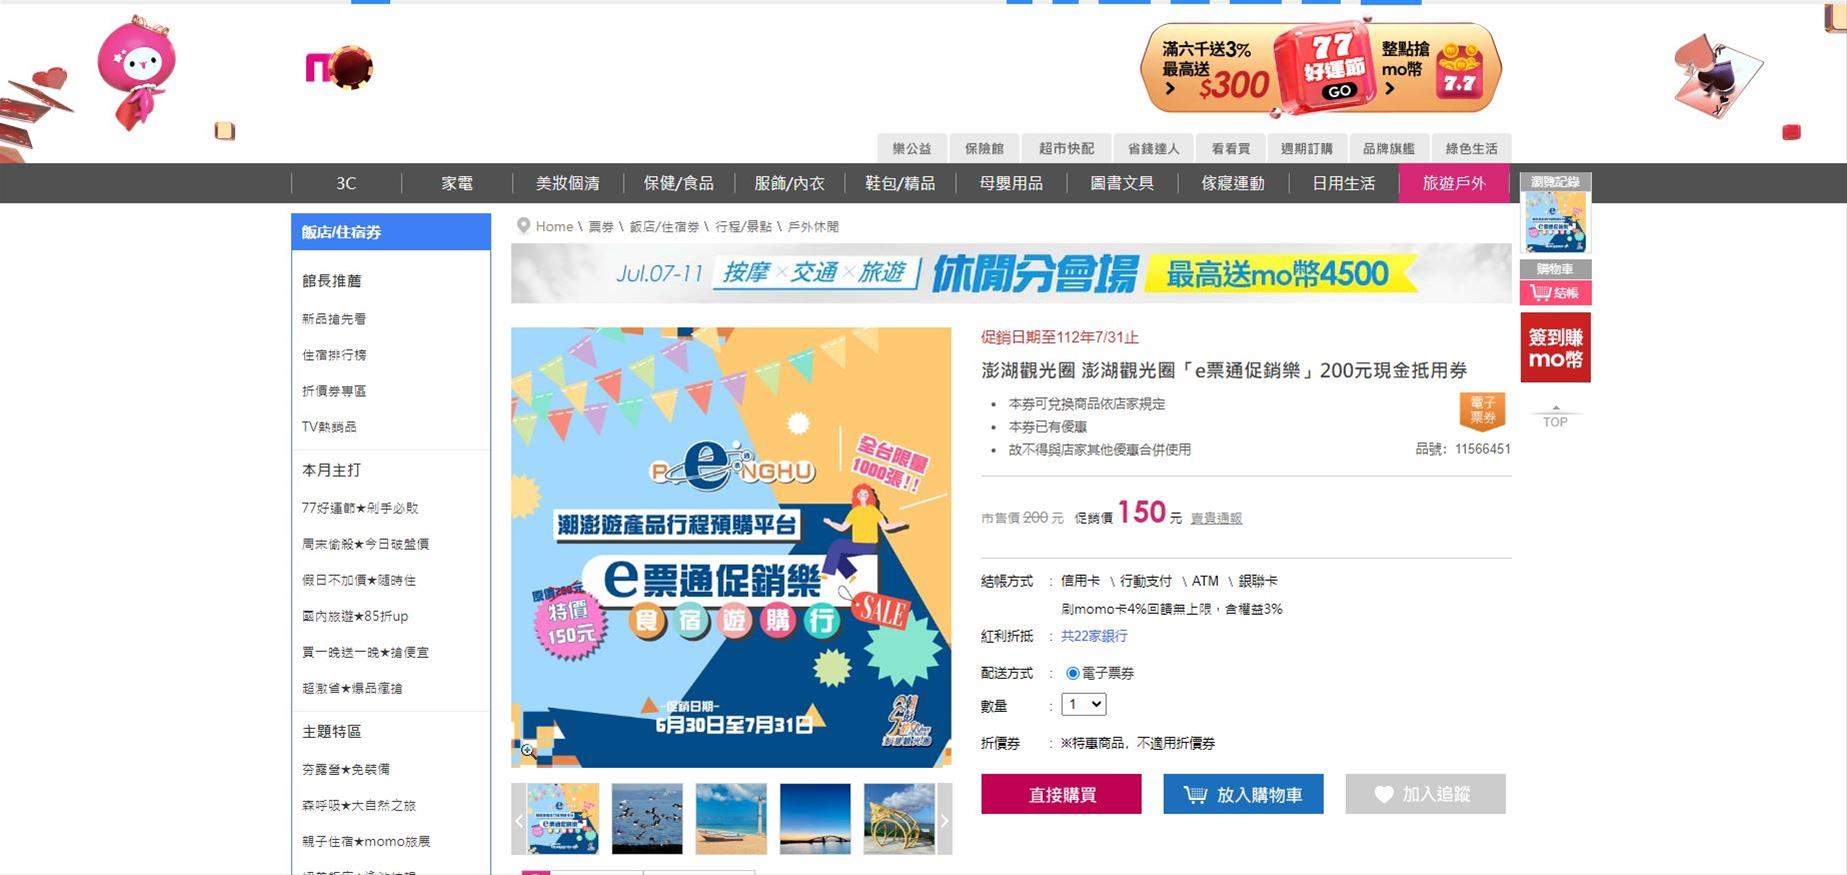The image size is (1847, 875).
Task: Open the 行程/景點 breadcrumb link
Action: (x=744, y=227)
